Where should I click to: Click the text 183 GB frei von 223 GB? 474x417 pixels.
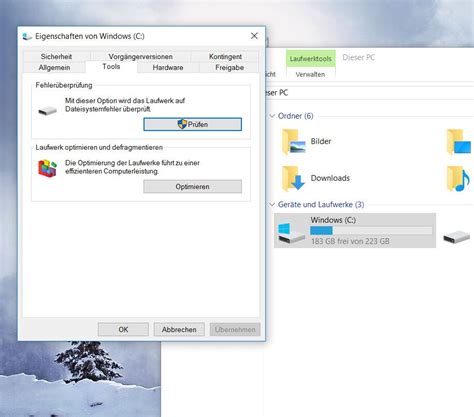pos(350,241)
